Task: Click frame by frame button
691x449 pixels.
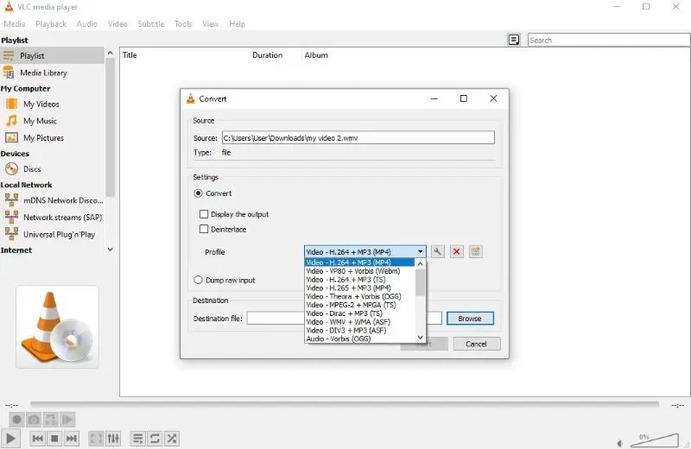Action: coord(67,419)
